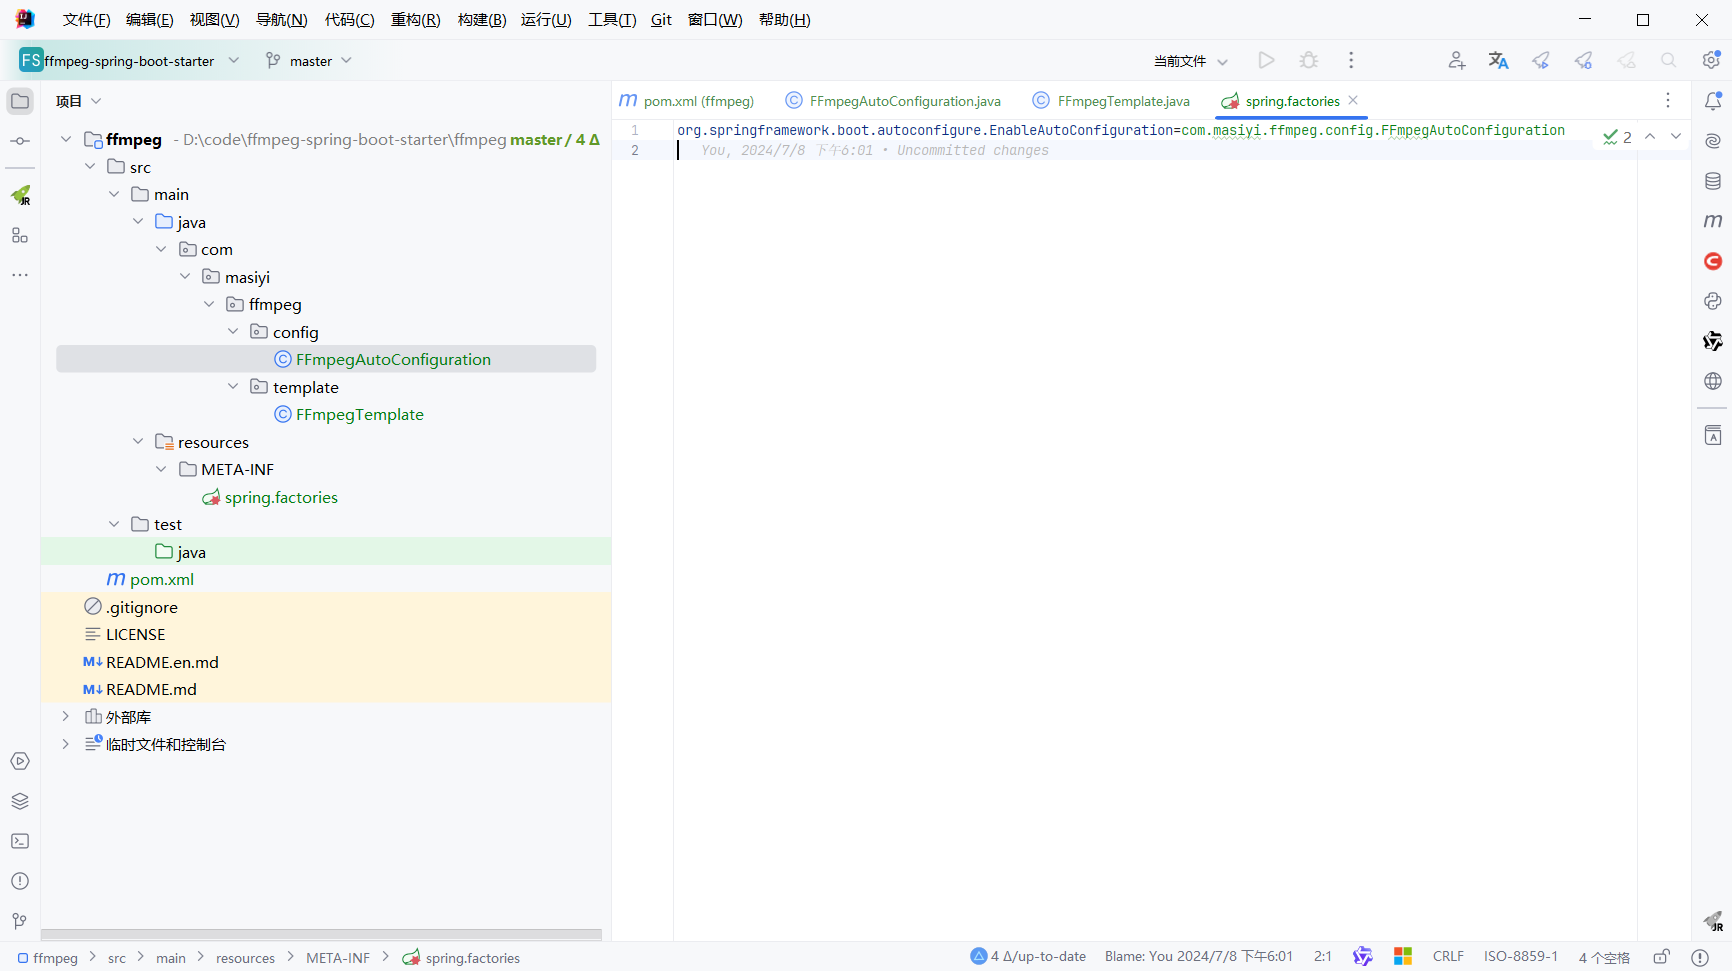The width and height of the screenshot is (1732, 971).
Task: Click the Debug bug icon
Action: pos(1308,60)
